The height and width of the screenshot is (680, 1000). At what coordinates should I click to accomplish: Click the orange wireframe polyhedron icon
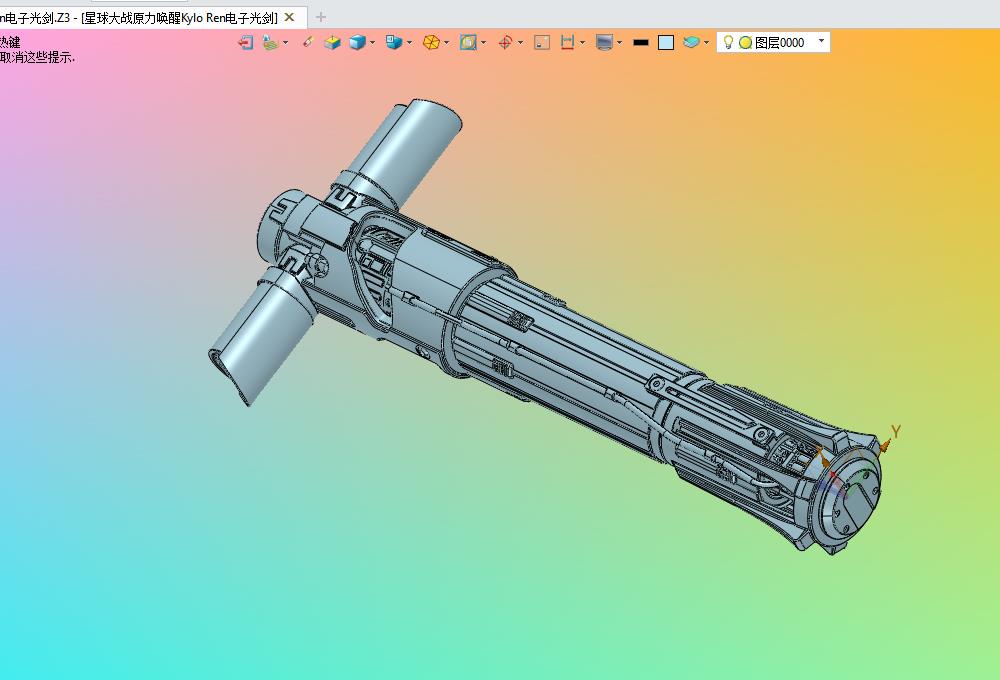(431, 43)
